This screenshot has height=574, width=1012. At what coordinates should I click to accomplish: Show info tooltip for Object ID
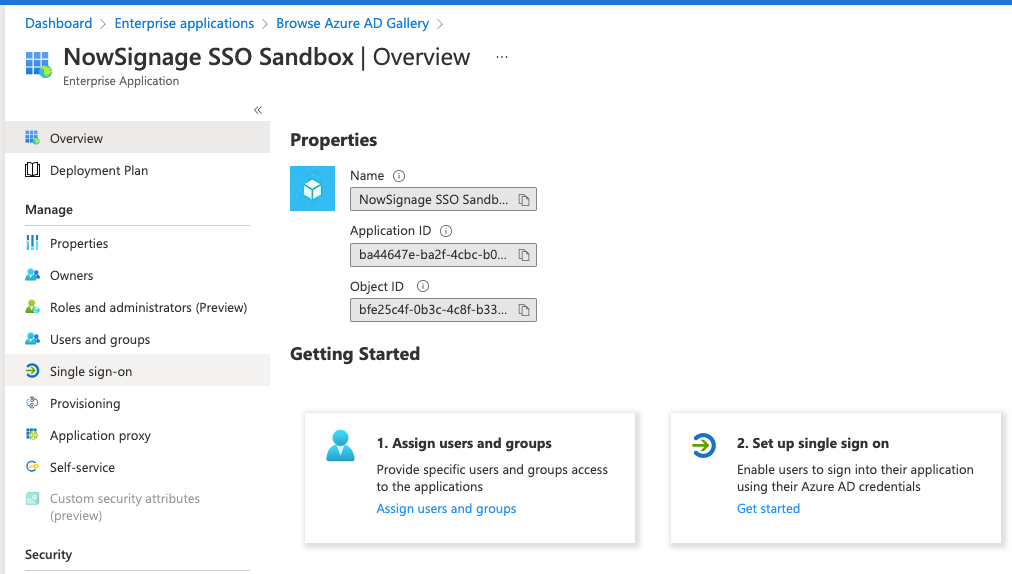tap(423, 287)
